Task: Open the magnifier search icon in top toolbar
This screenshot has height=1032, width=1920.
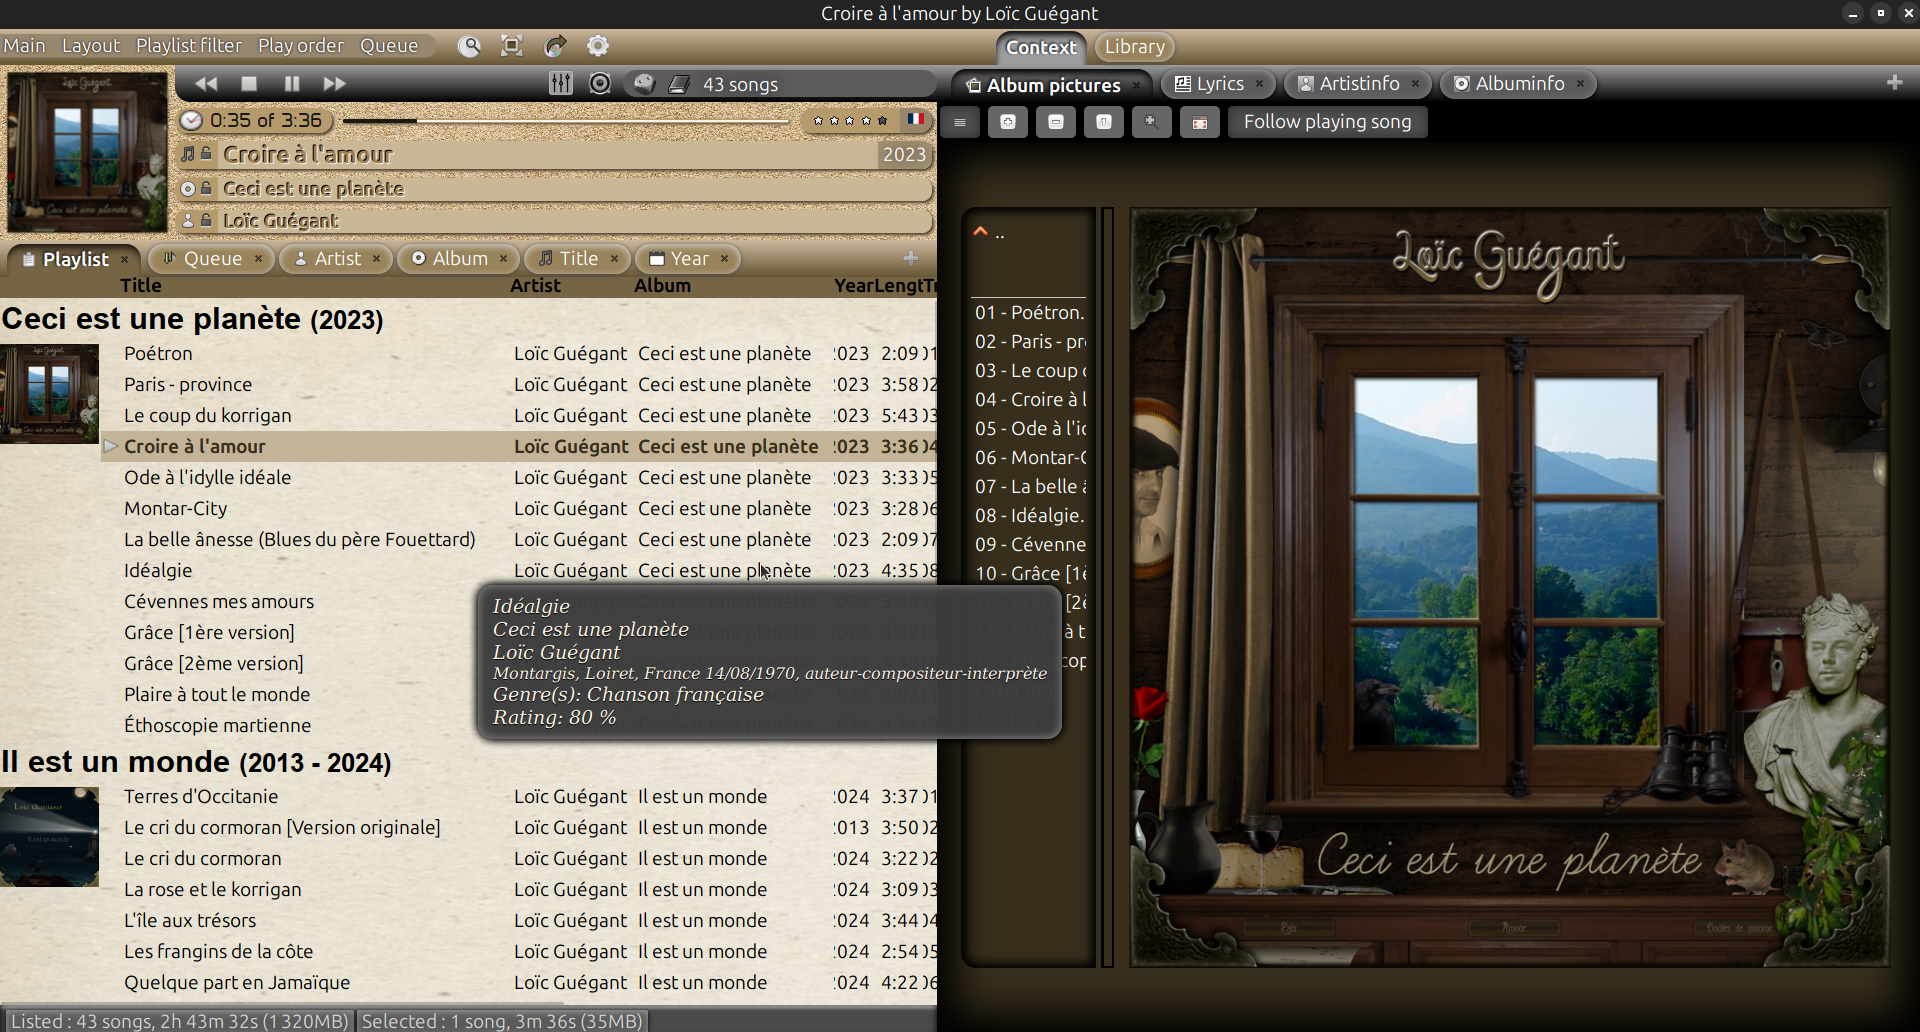Action: [x=469, y=46]
